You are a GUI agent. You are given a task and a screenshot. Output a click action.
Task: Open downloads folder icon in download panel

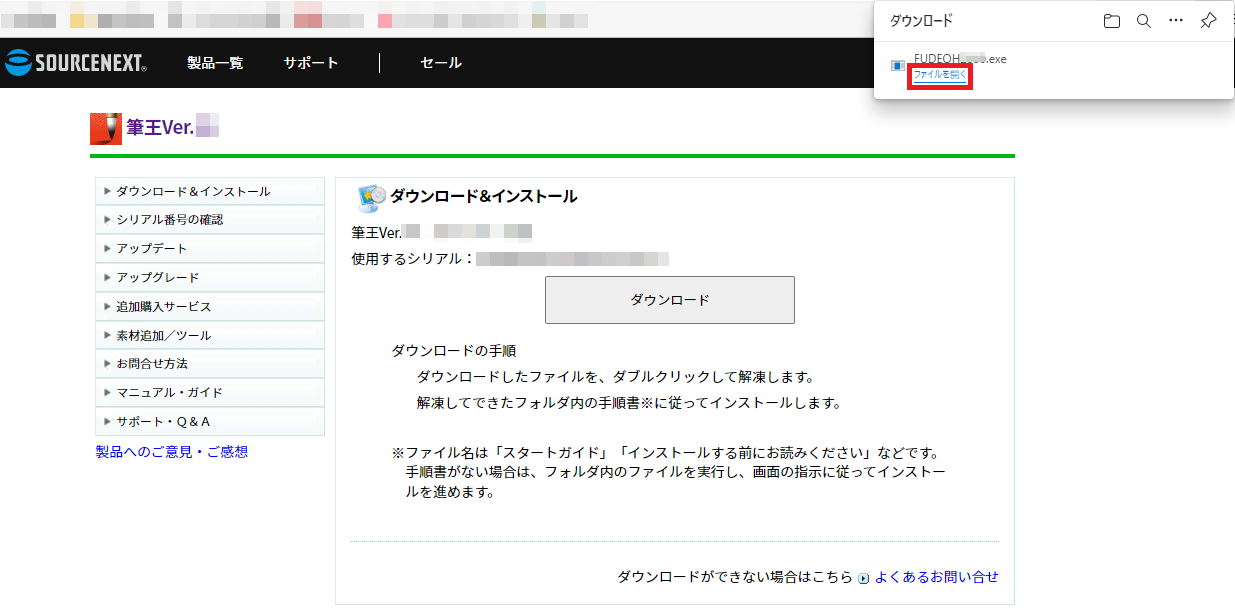[1112, 21]
